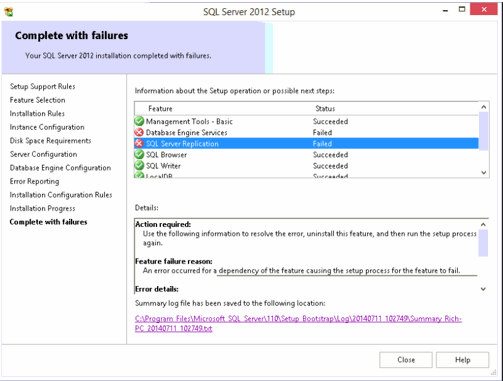The image size is (503, 381).
Task: Click the Feature failure reason heading
Action: (174, 261)
